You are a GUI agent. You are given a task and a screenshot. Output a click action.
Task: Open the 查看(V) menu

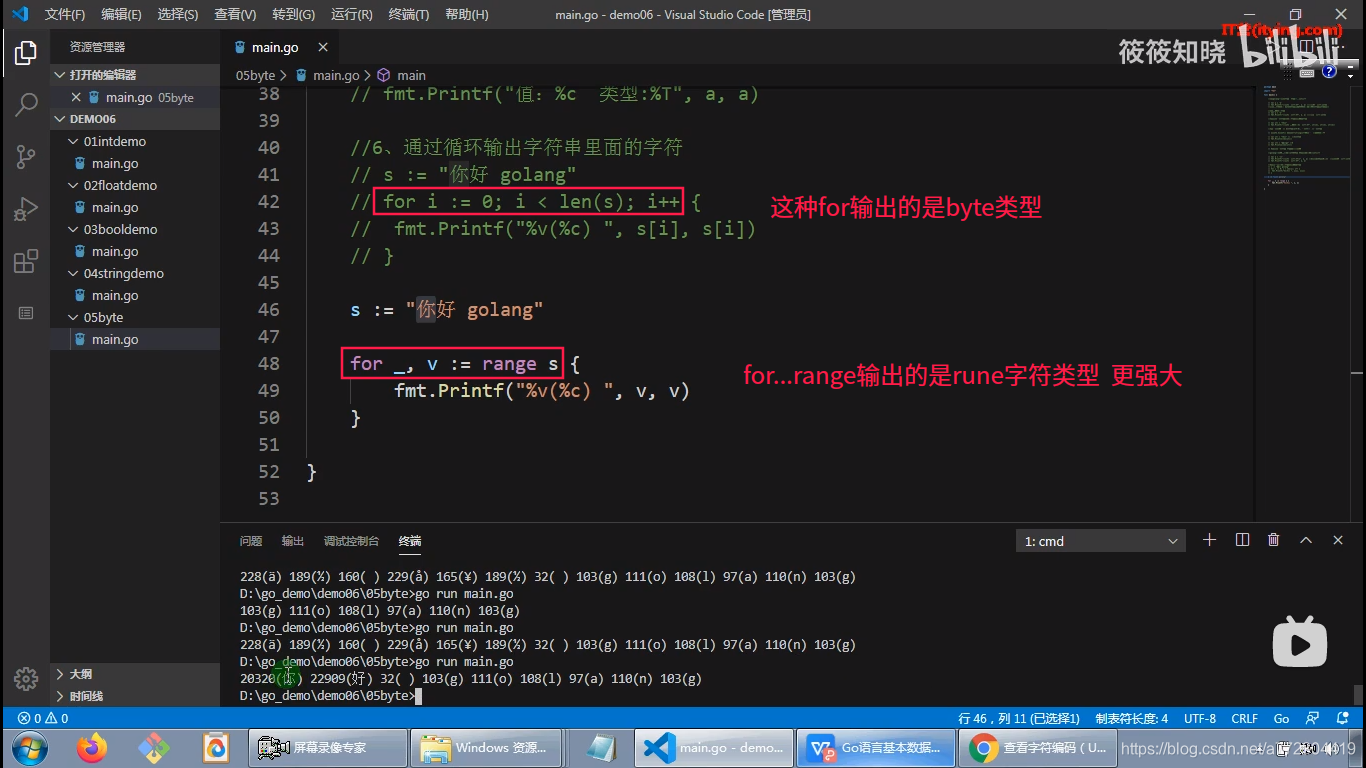235,15
